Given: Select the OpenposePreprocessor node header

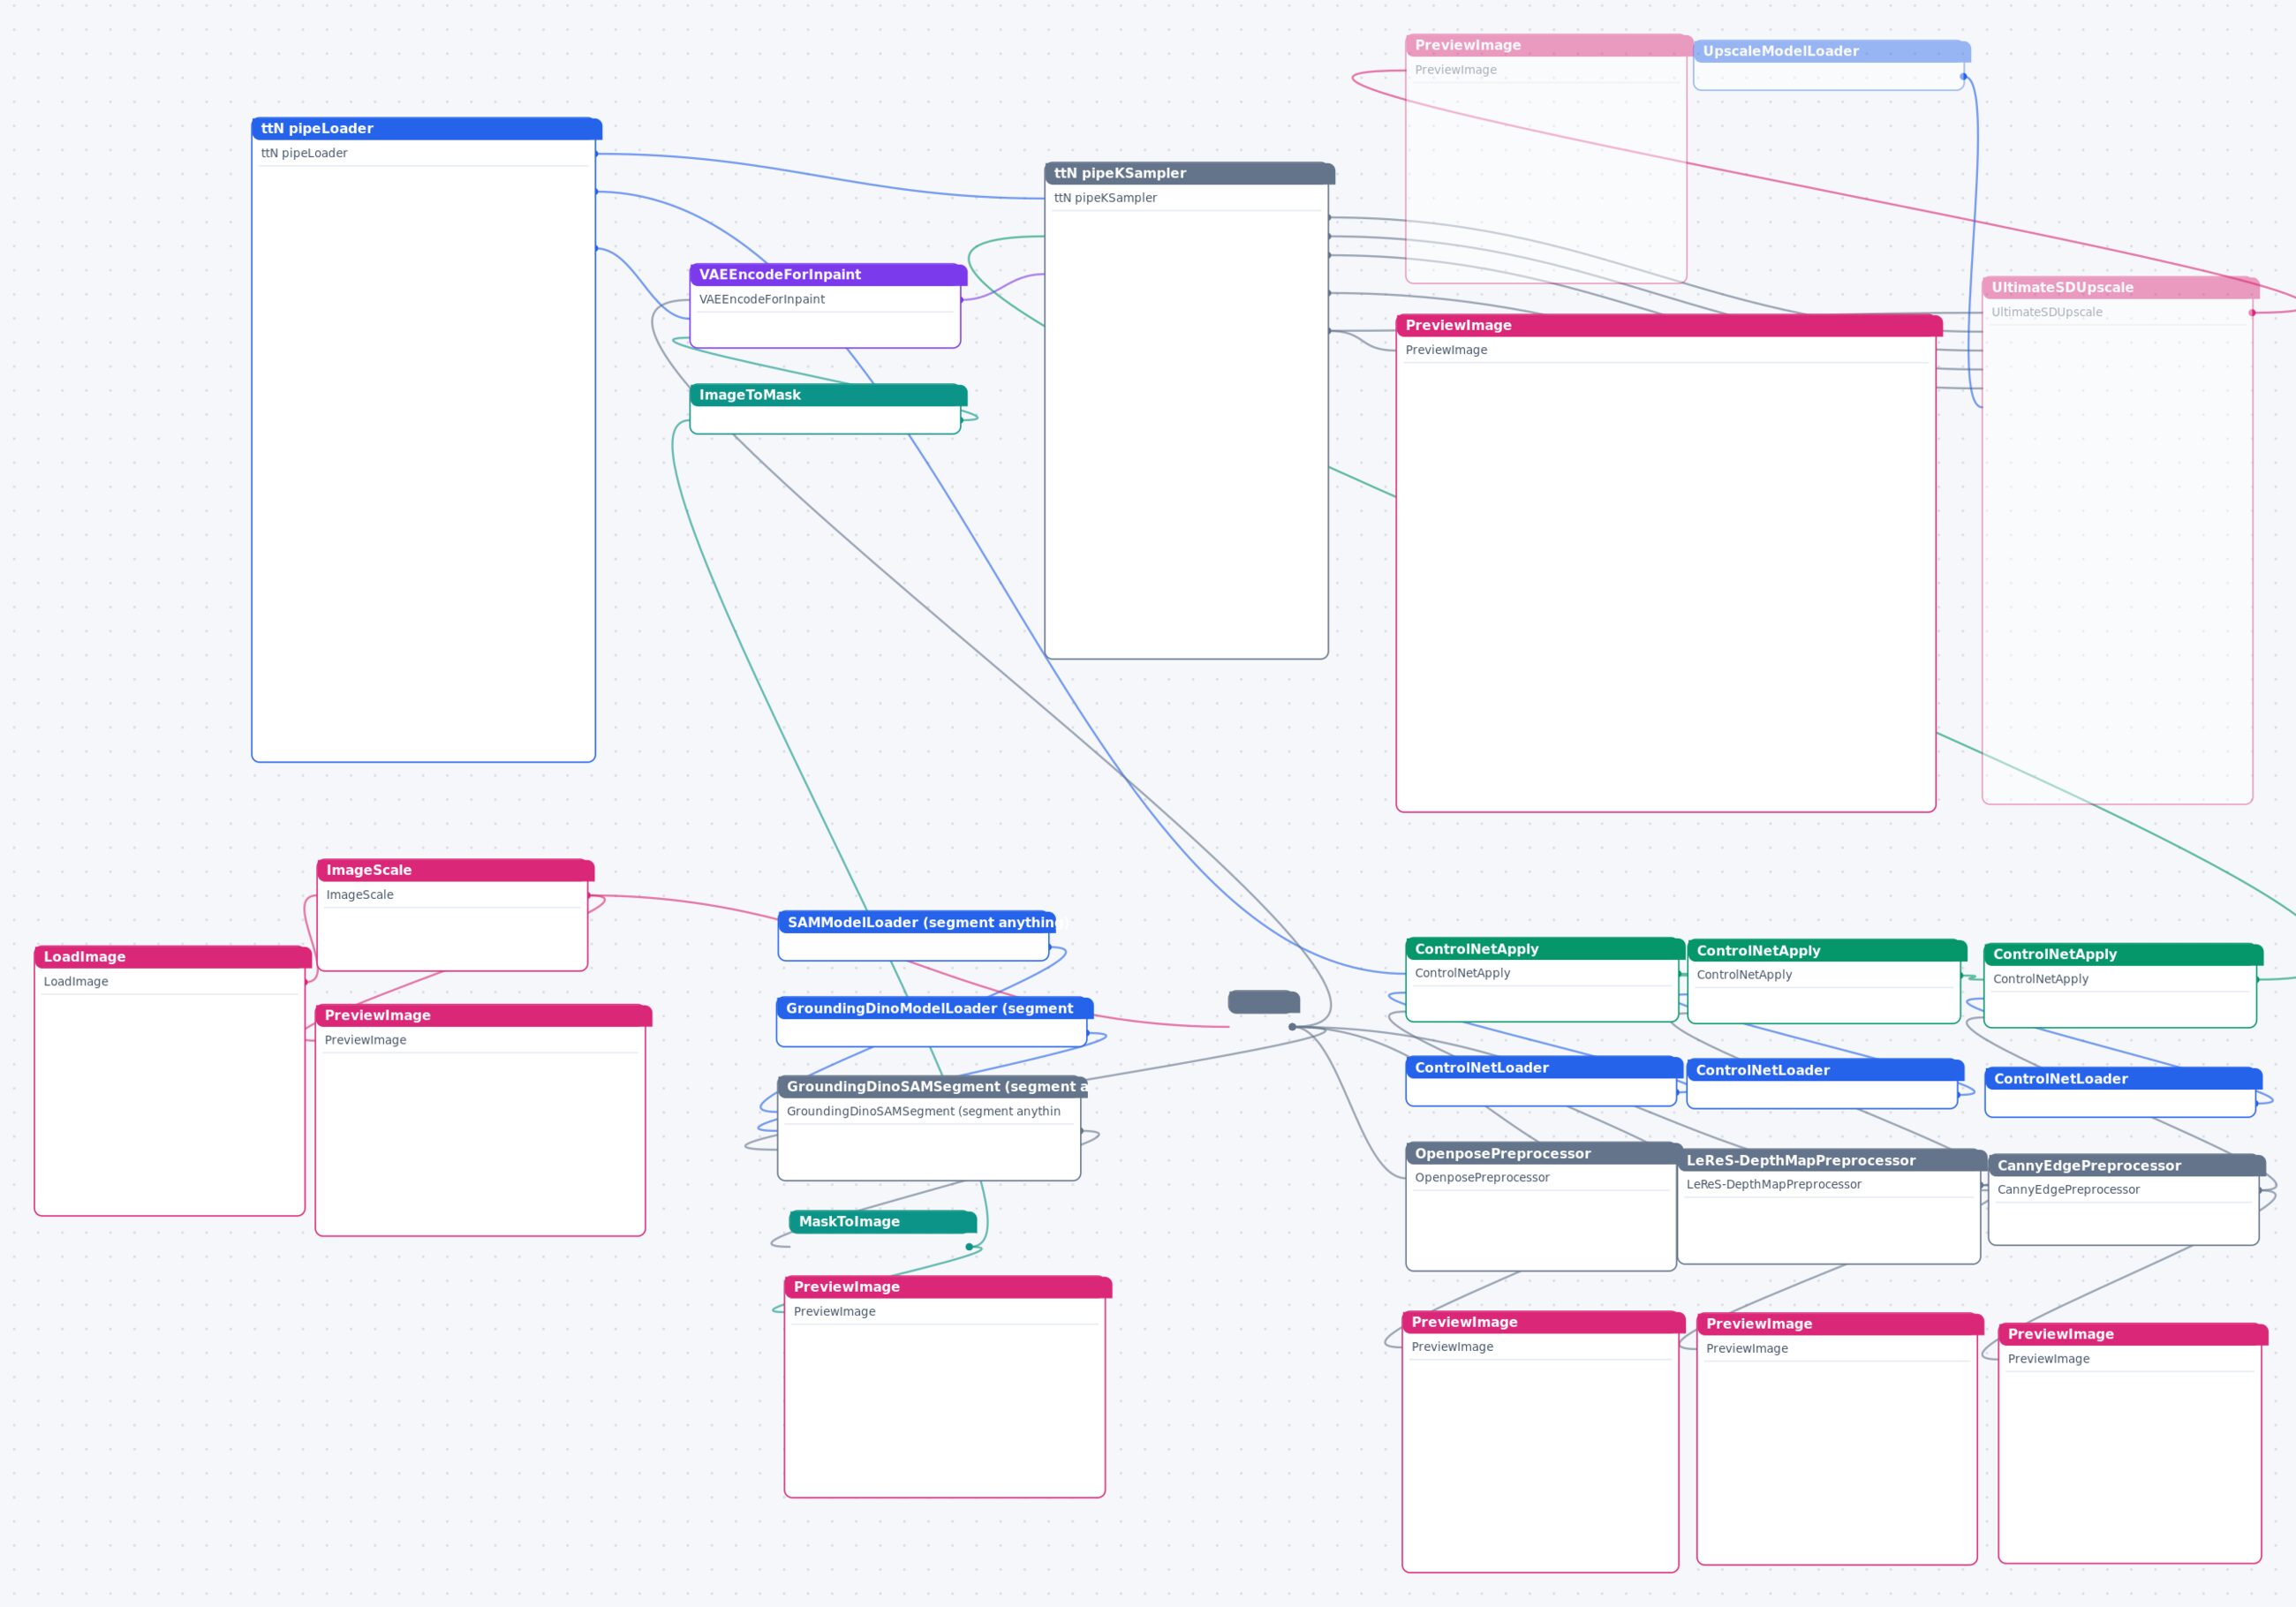Looking at the screenshot, I should (1544, 1153).
